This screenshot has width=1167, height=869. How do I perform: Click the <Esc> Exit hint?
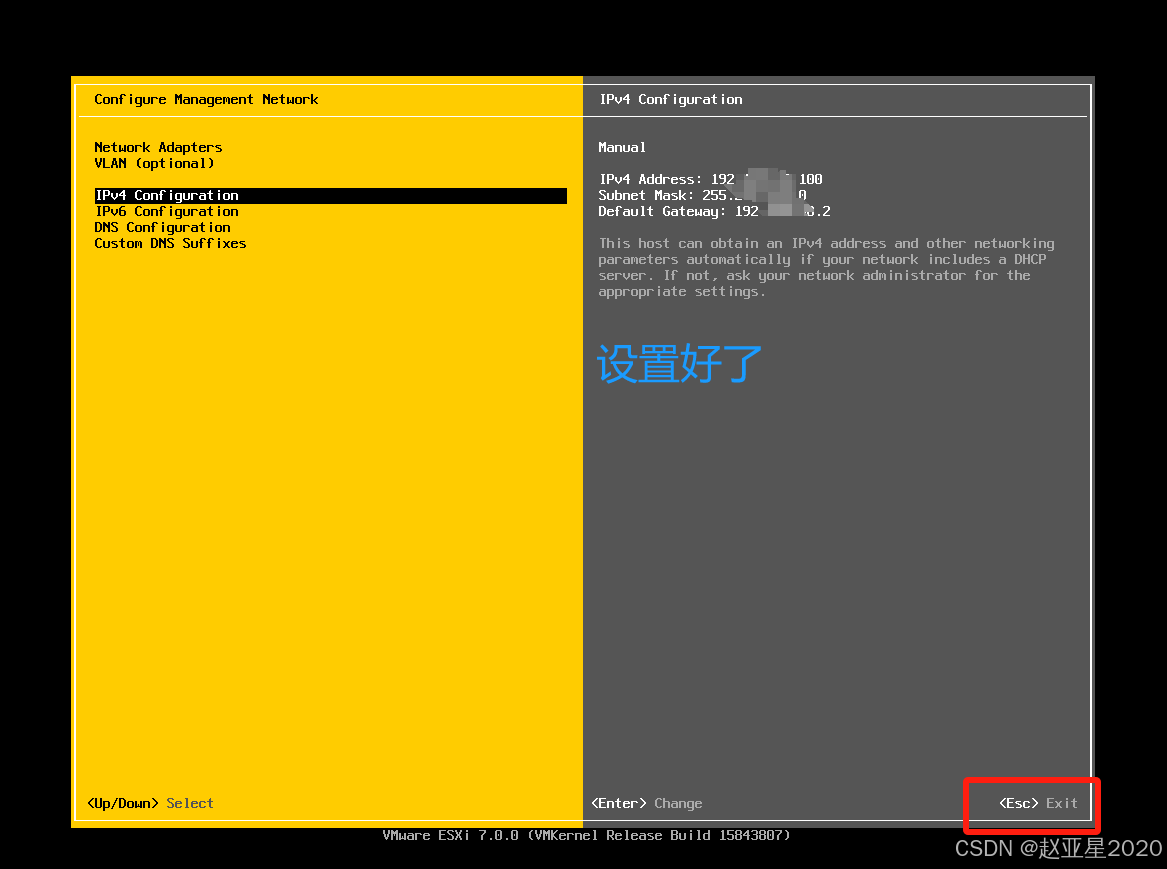pos(1038,804)
